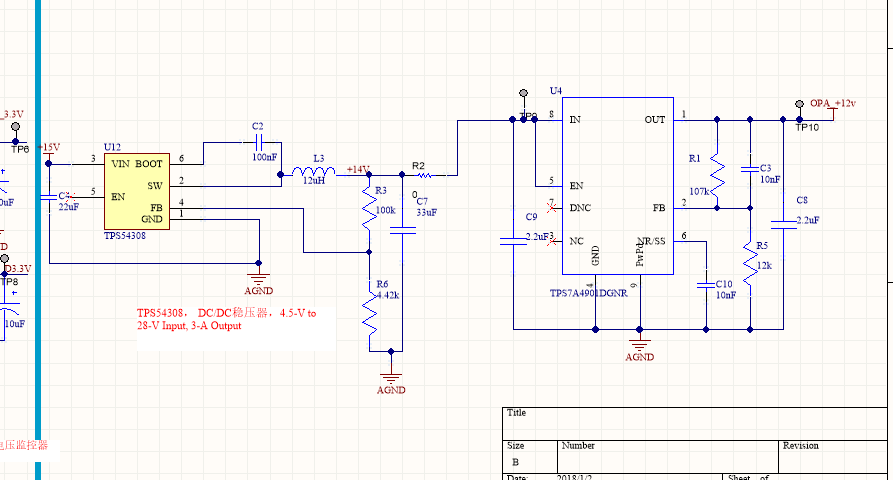Click the SW pin label on U12
This screenshot has height=480, width=893.
tap(155, 186)
